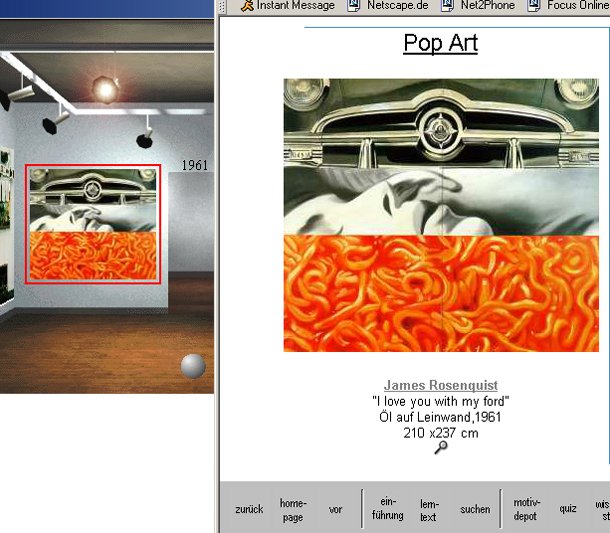Click the page icon beside Netscape.de
This screenshot has width=610, height=533.
[x=354, y=5]
